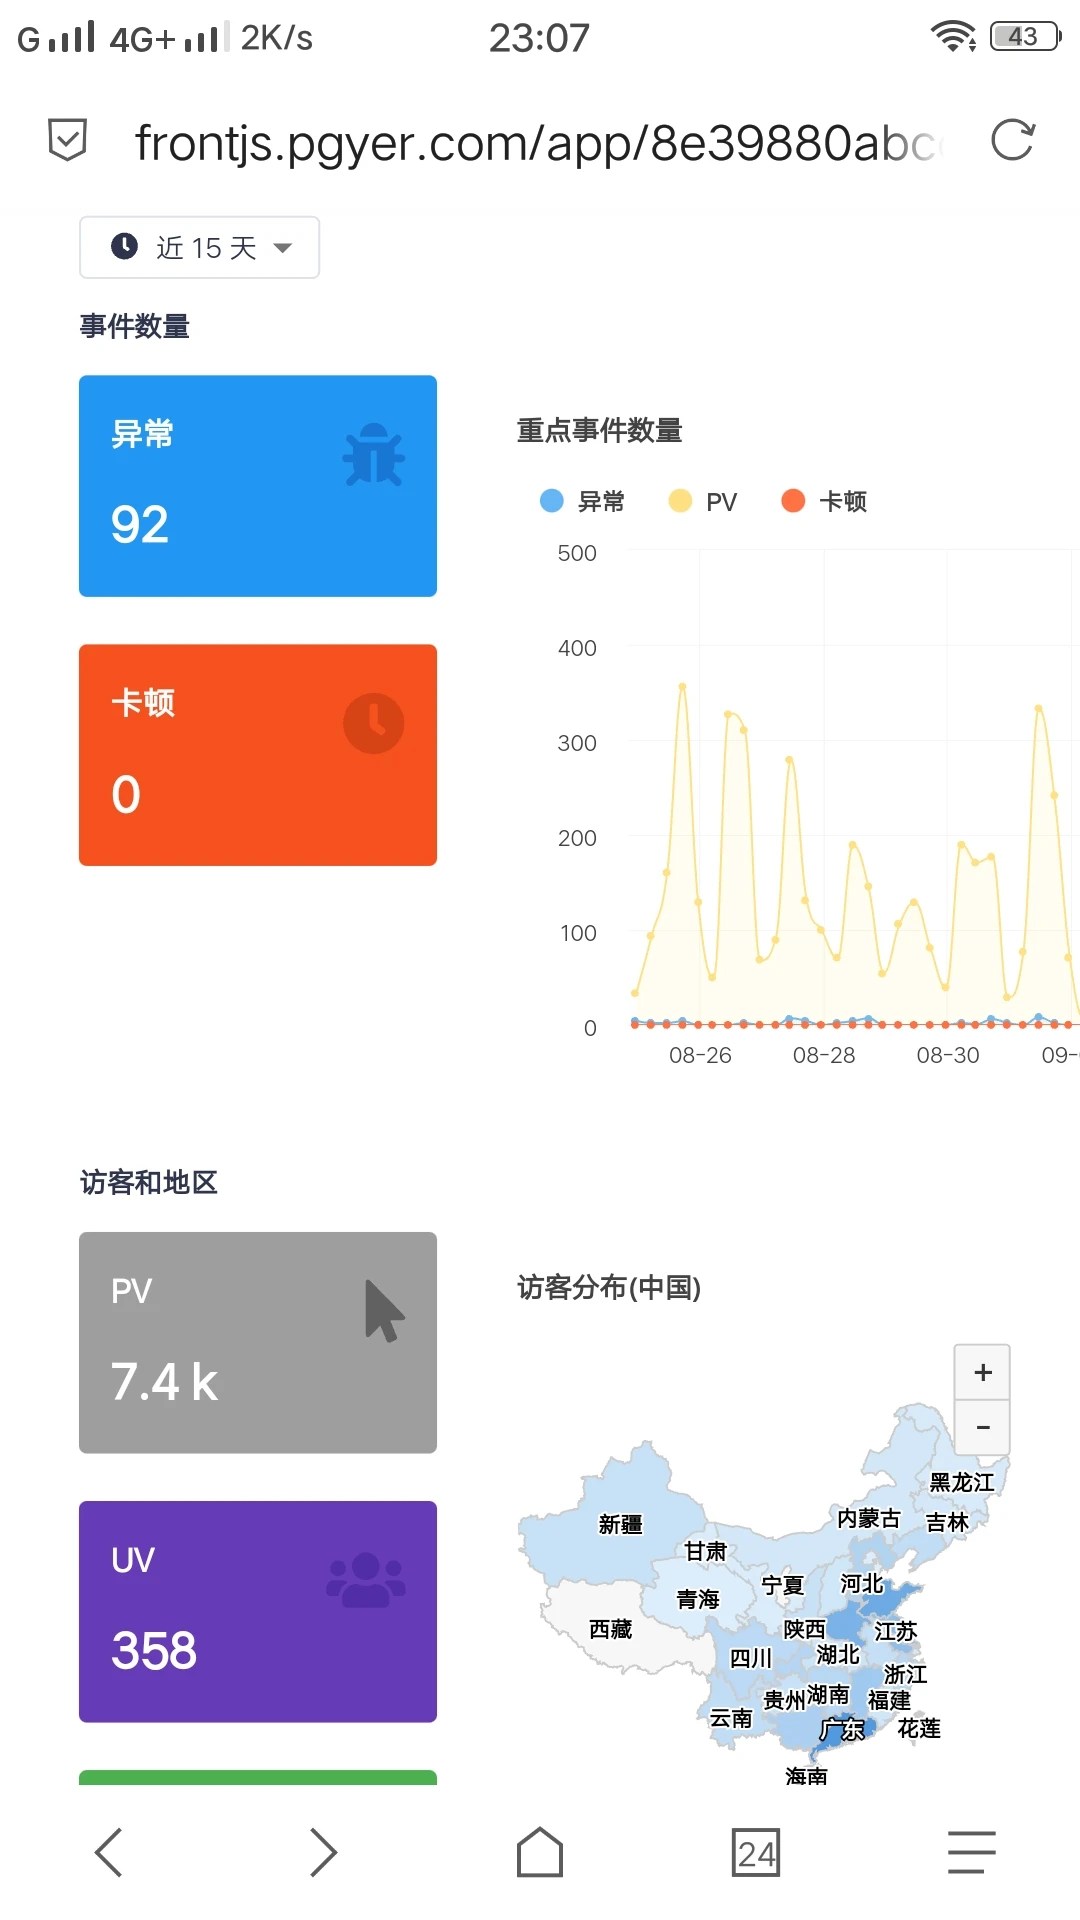1080x1920 pixels.
Task: Toggle the 异常 series in chart legend
Action: (582, 501)
